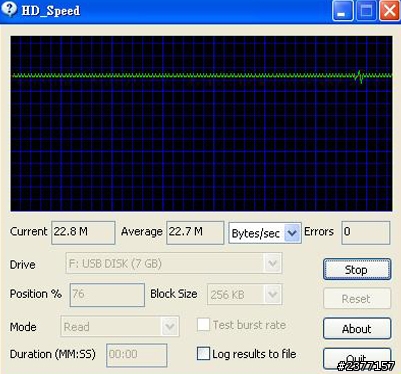This screenshot has width=401, height=374.
Task: Click the Duration field showing 00:00
Action: pos(137,355)
